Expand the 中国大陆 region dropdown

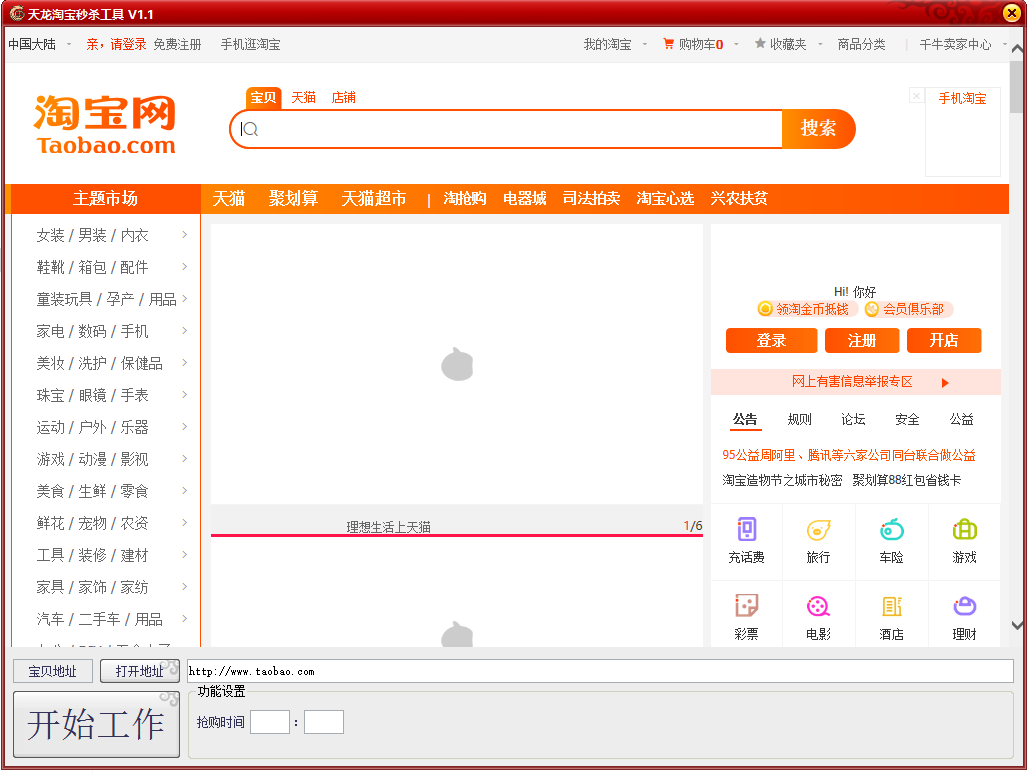pos(68,44)
